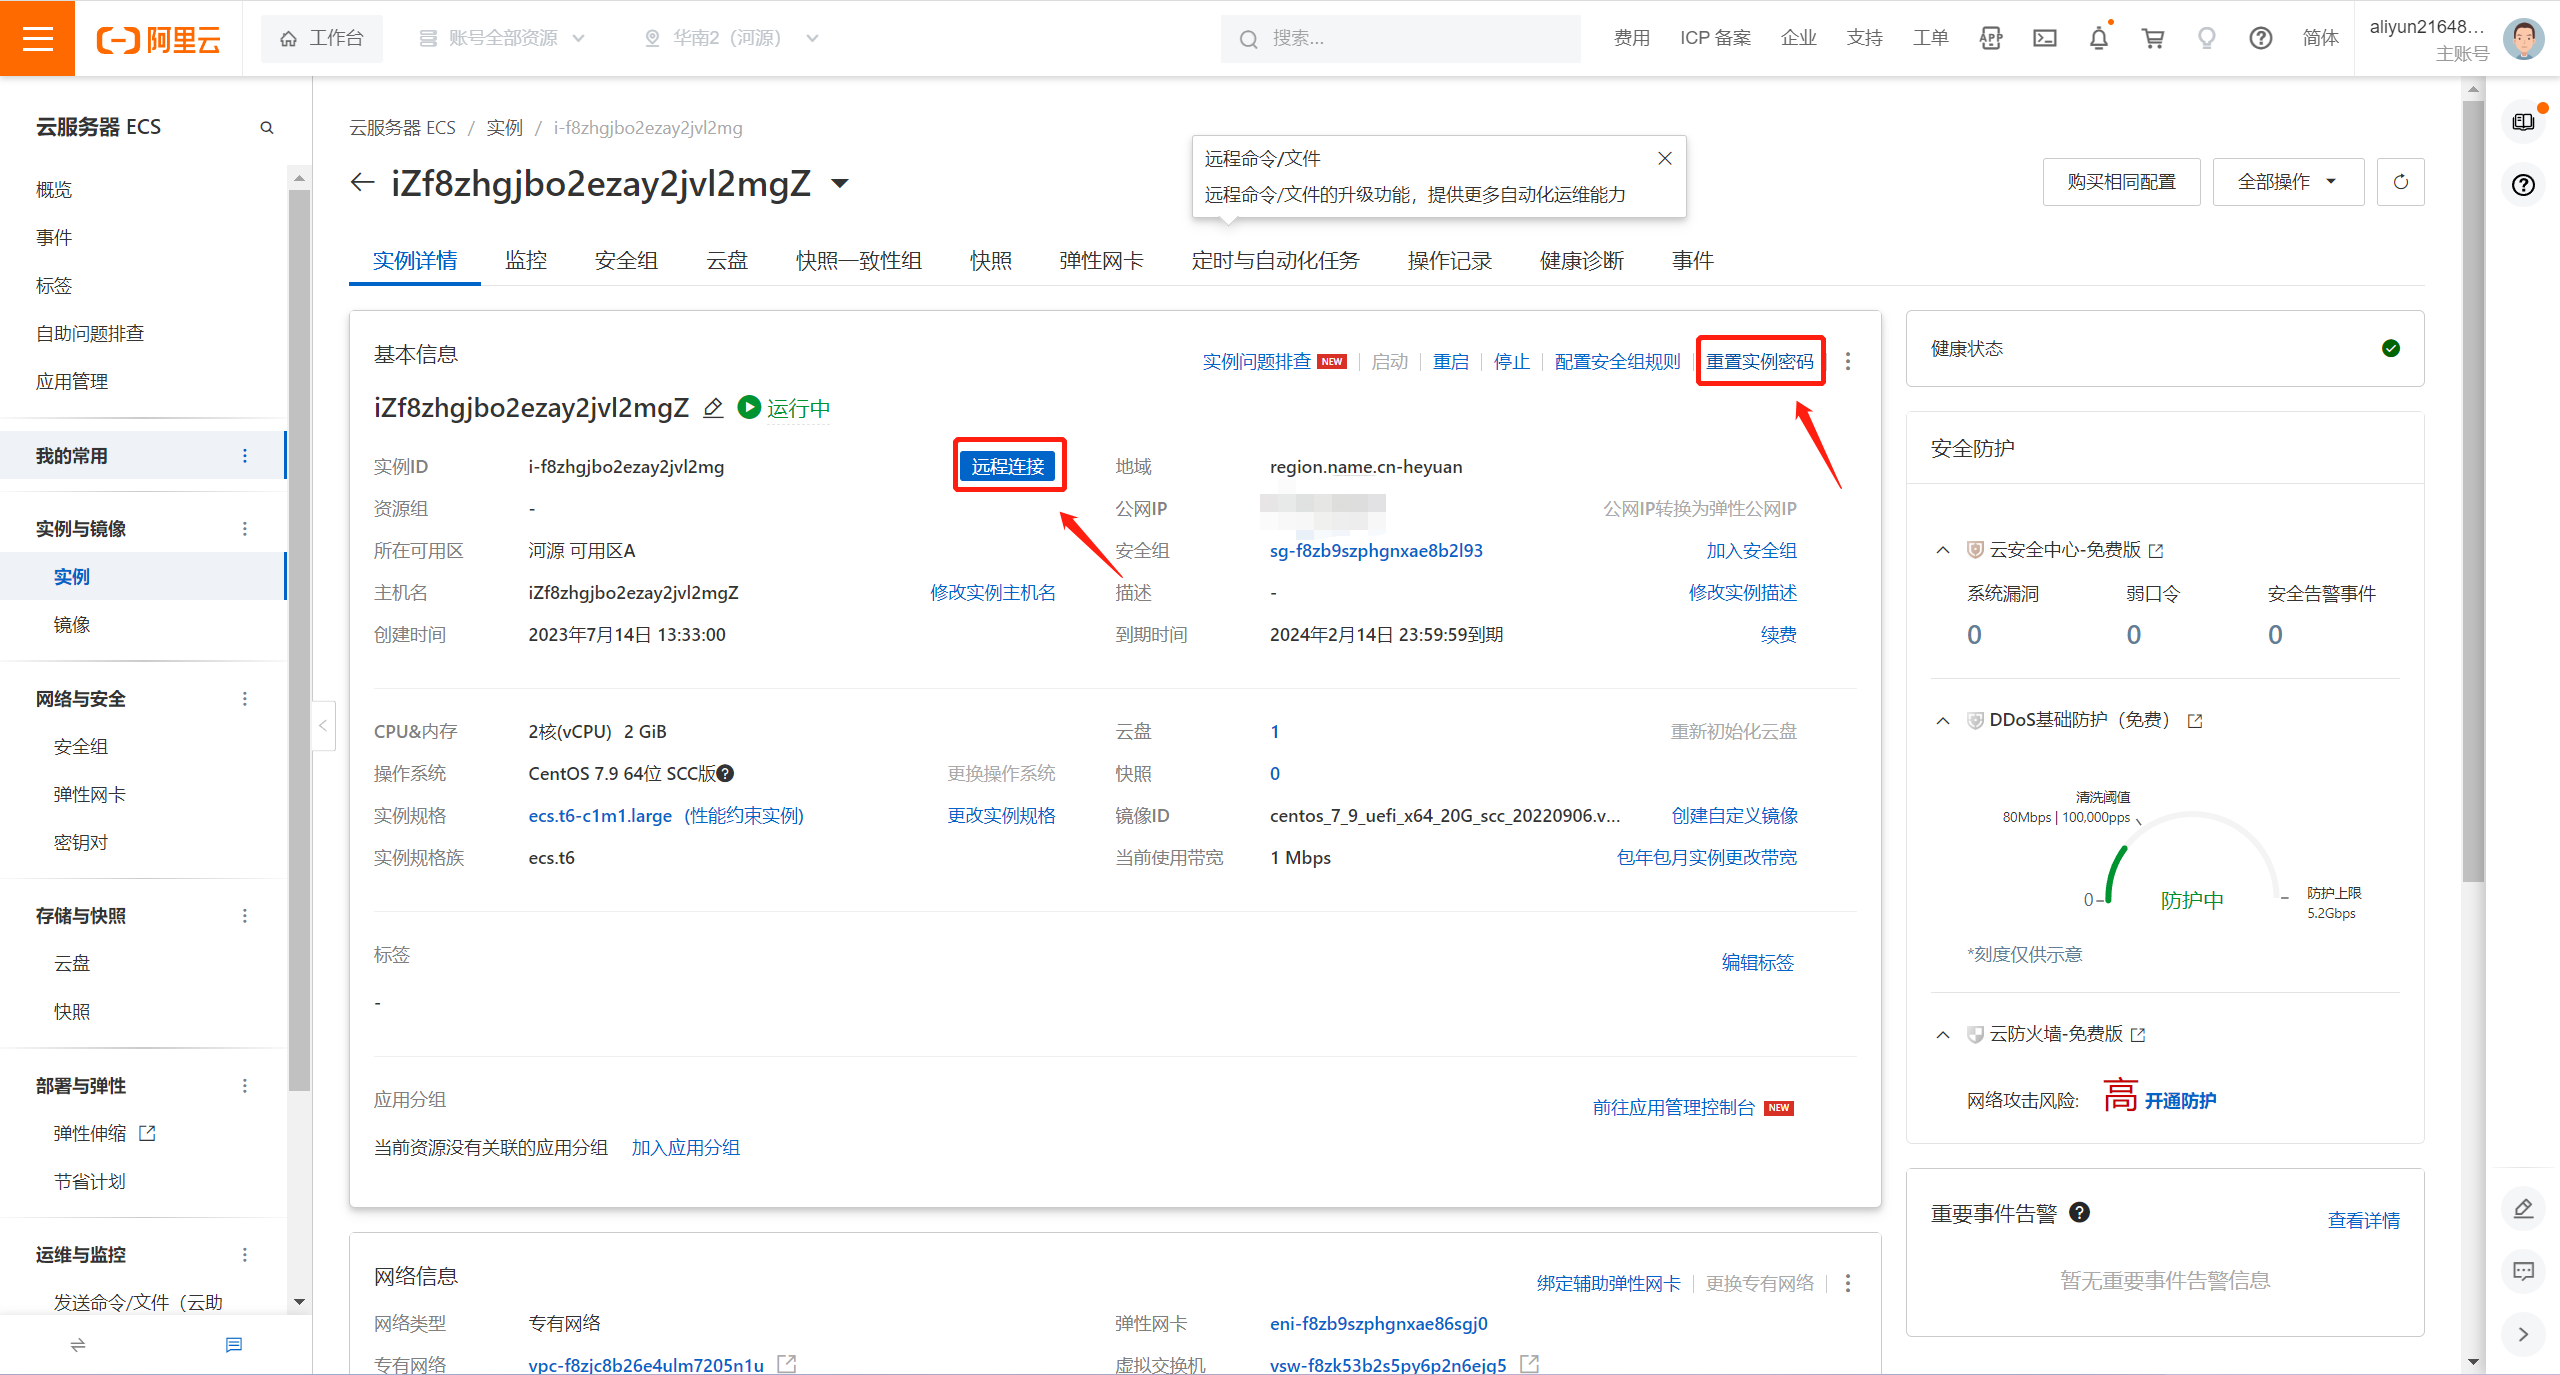Open more options for 基本信息 panel
The width and height of the screenshot is (2560, 1375).
tap(1847, 361)
